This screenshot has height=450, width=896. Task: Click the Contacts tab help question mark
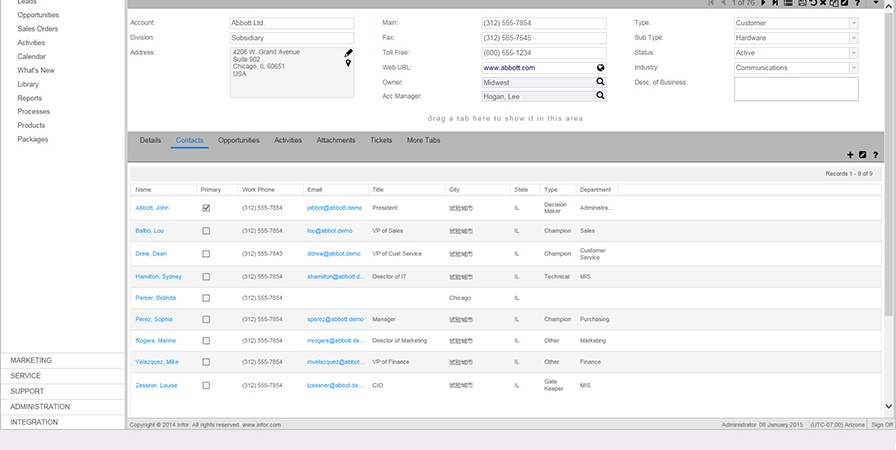[875, 155]
